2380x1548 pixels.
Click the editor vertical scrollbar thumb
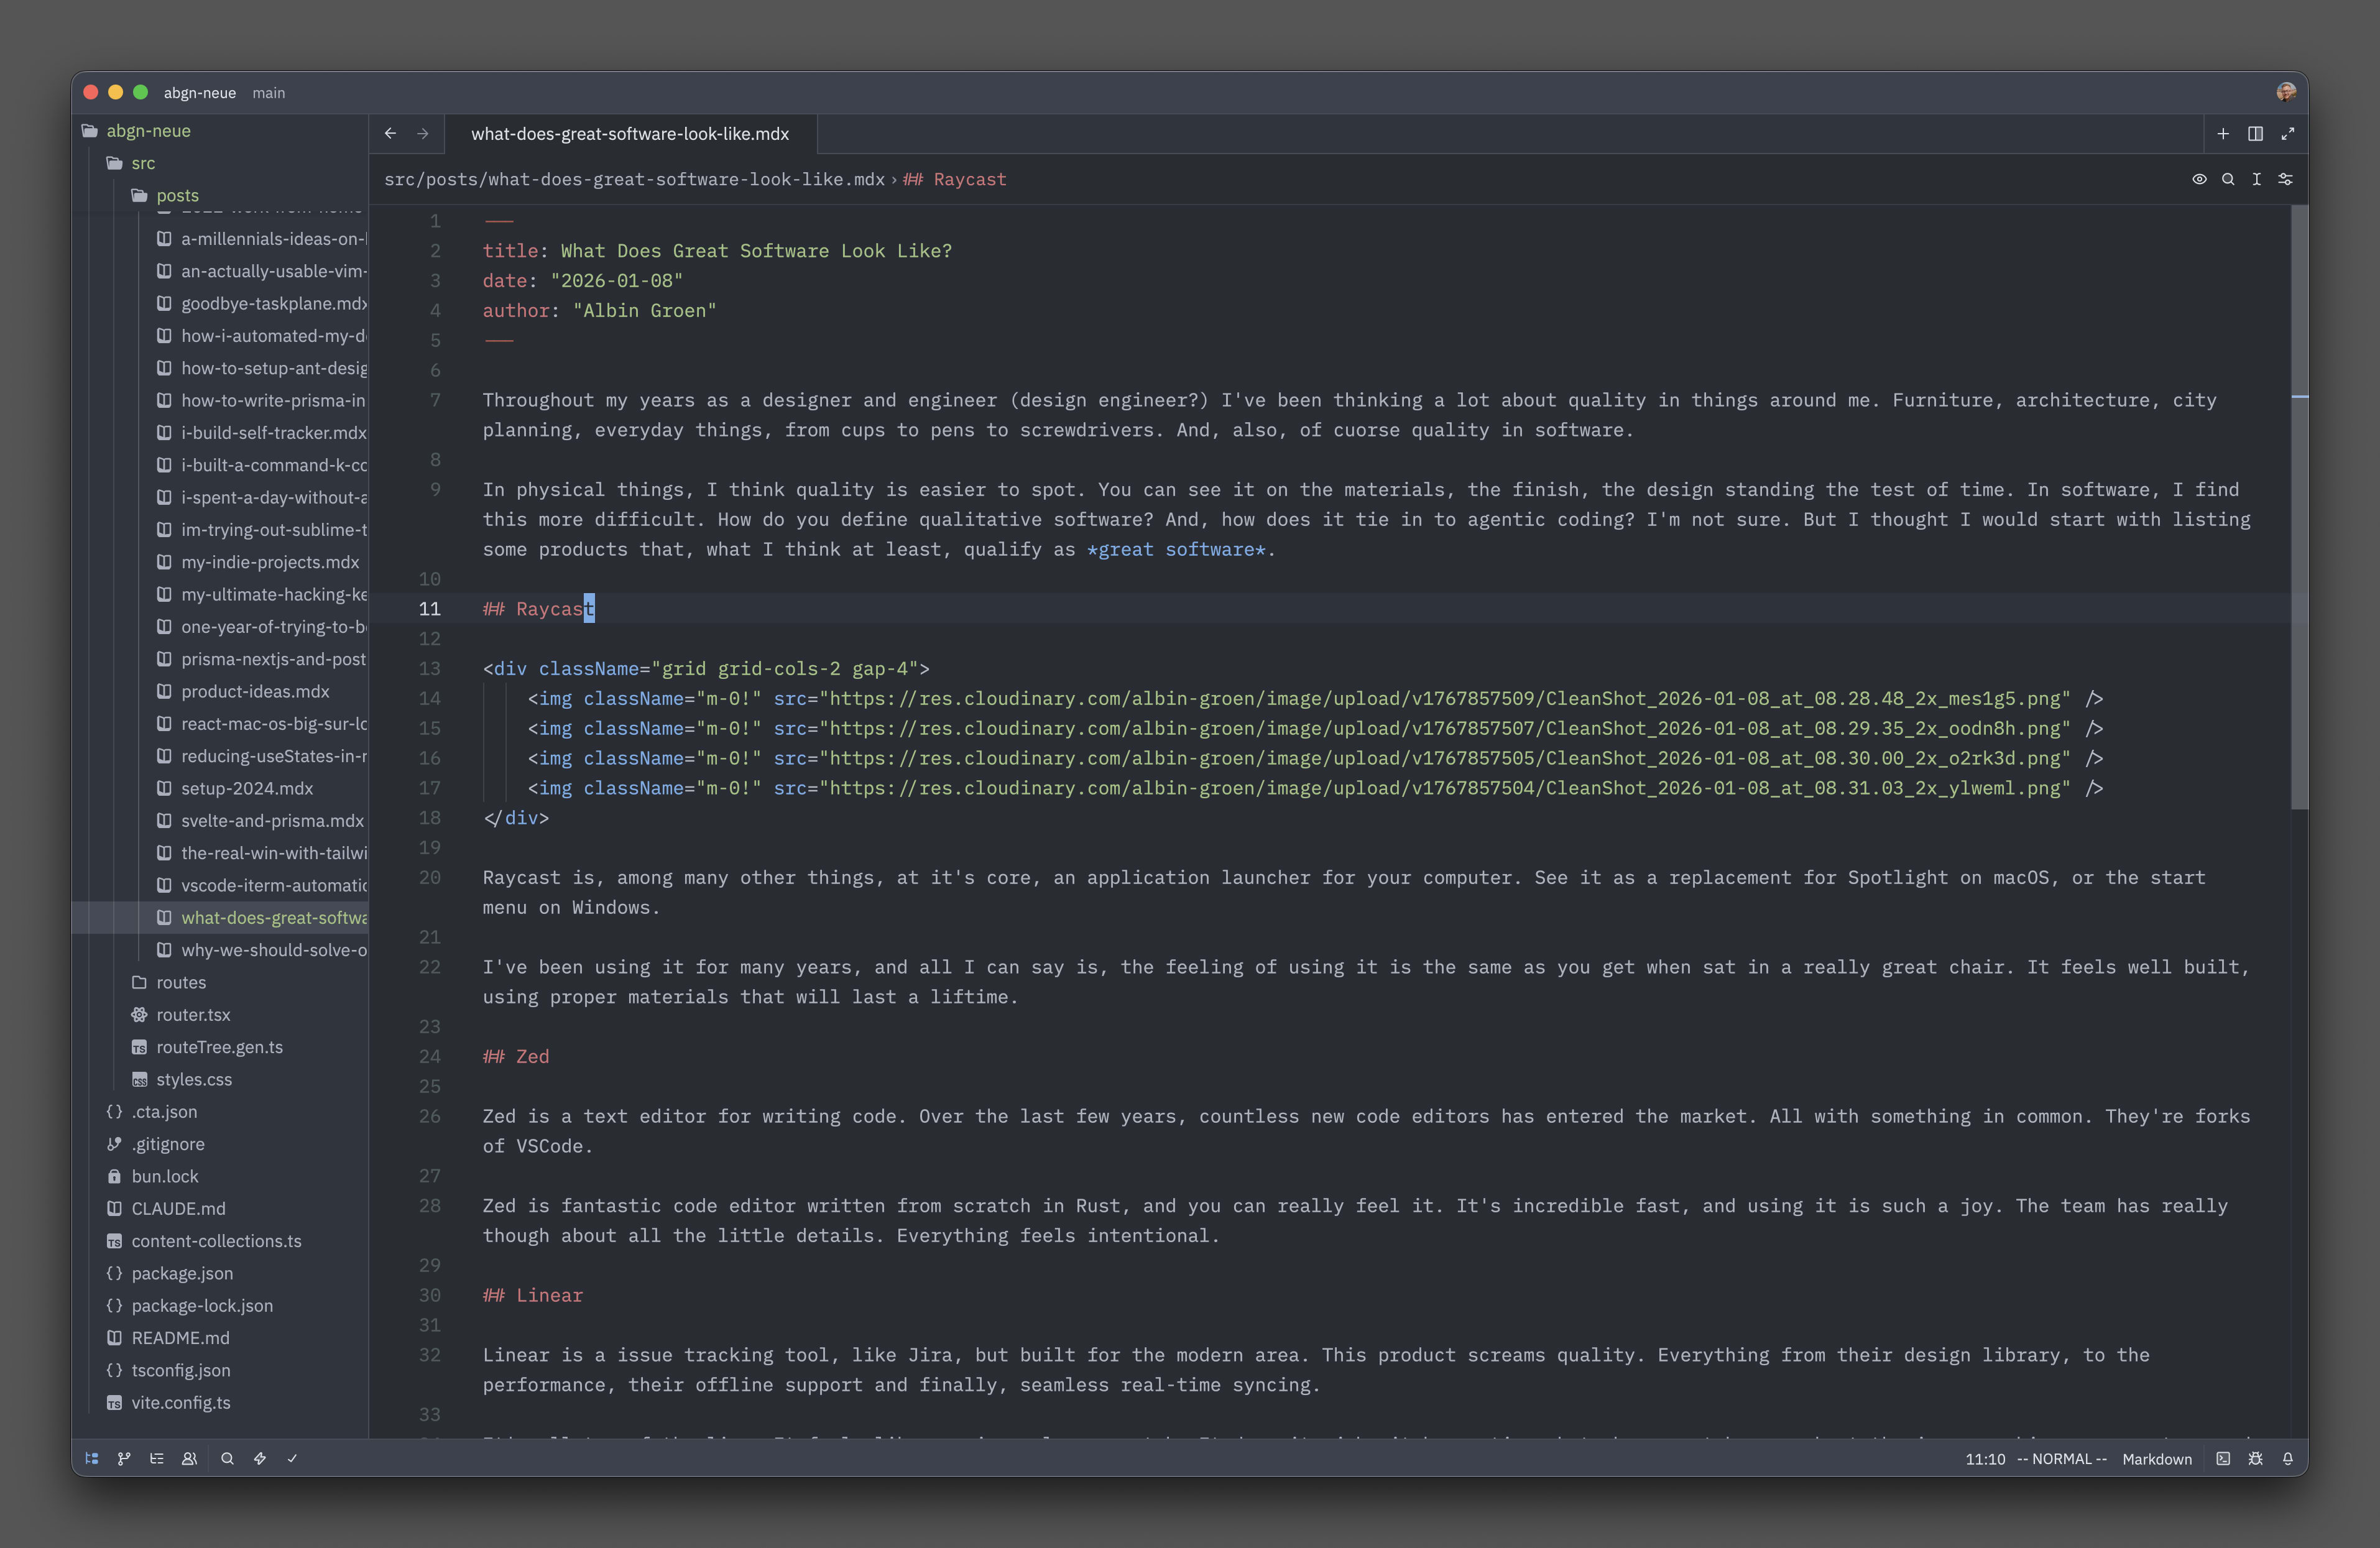pyautogui.click(x=2299, y=506)
